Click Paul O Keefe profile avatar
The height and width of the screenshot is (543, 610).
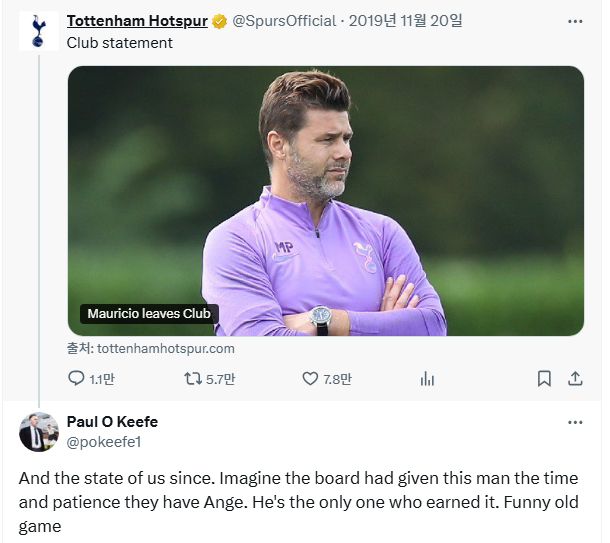38,432
